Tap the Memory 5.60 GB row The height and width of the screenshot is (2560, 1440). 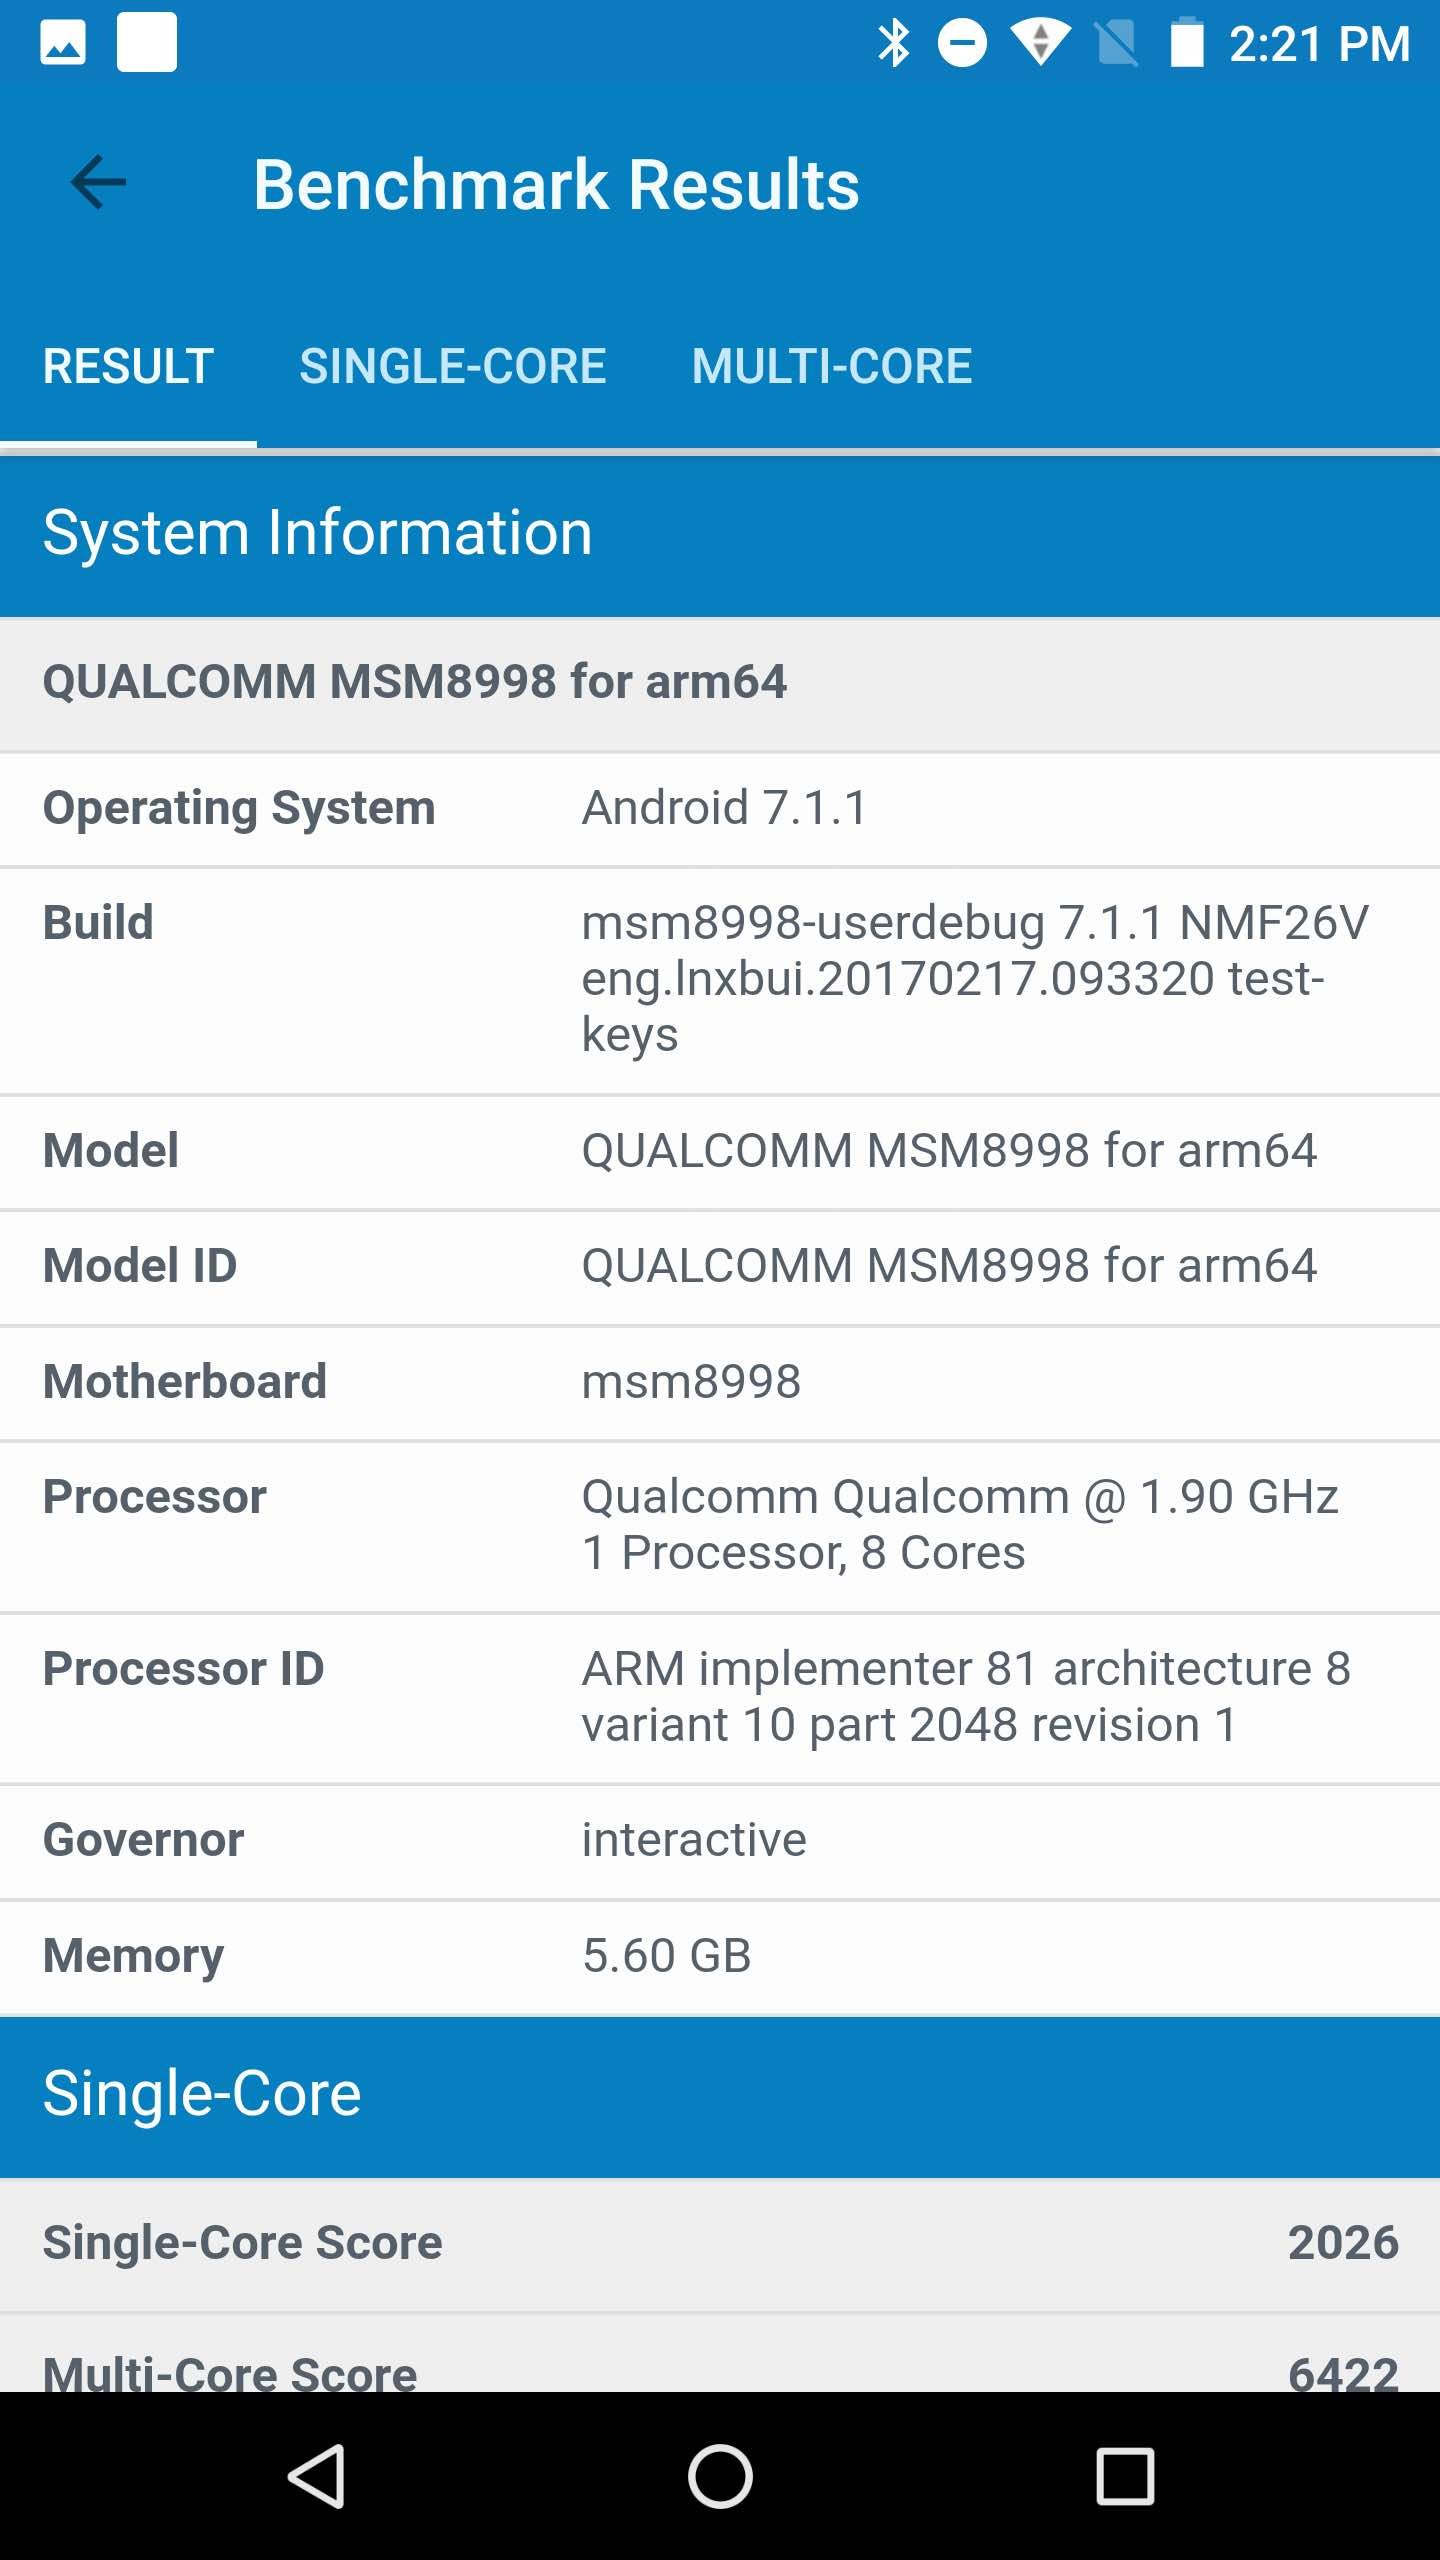tap(720, 1956)
